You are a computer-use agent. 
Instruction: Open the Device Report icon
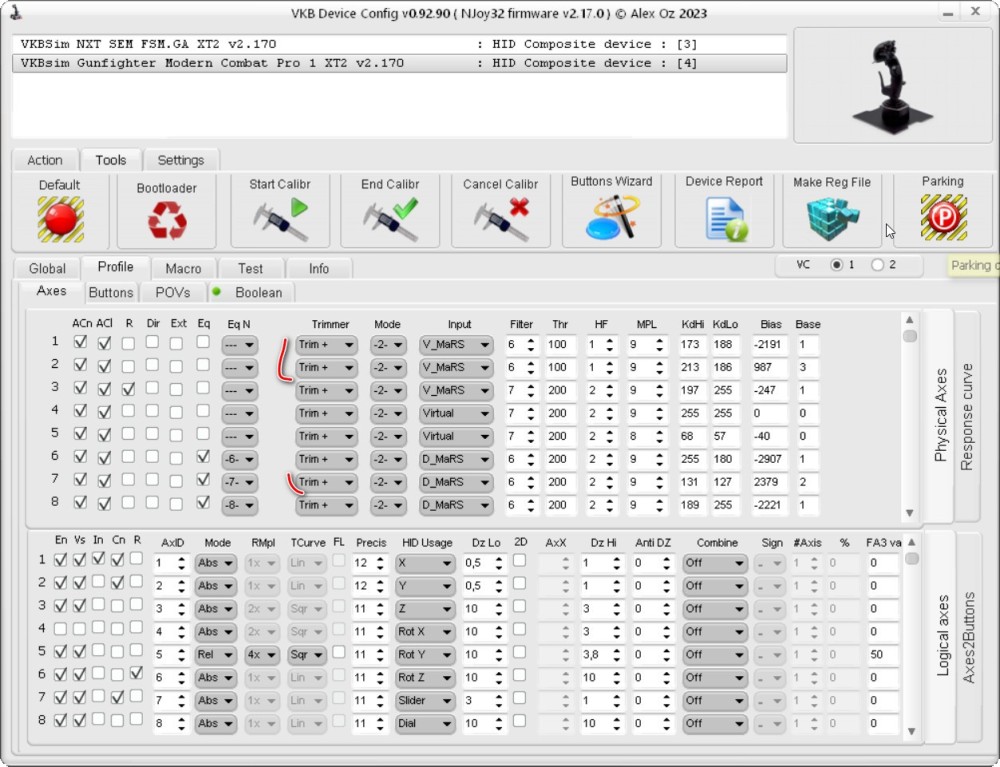725,219
